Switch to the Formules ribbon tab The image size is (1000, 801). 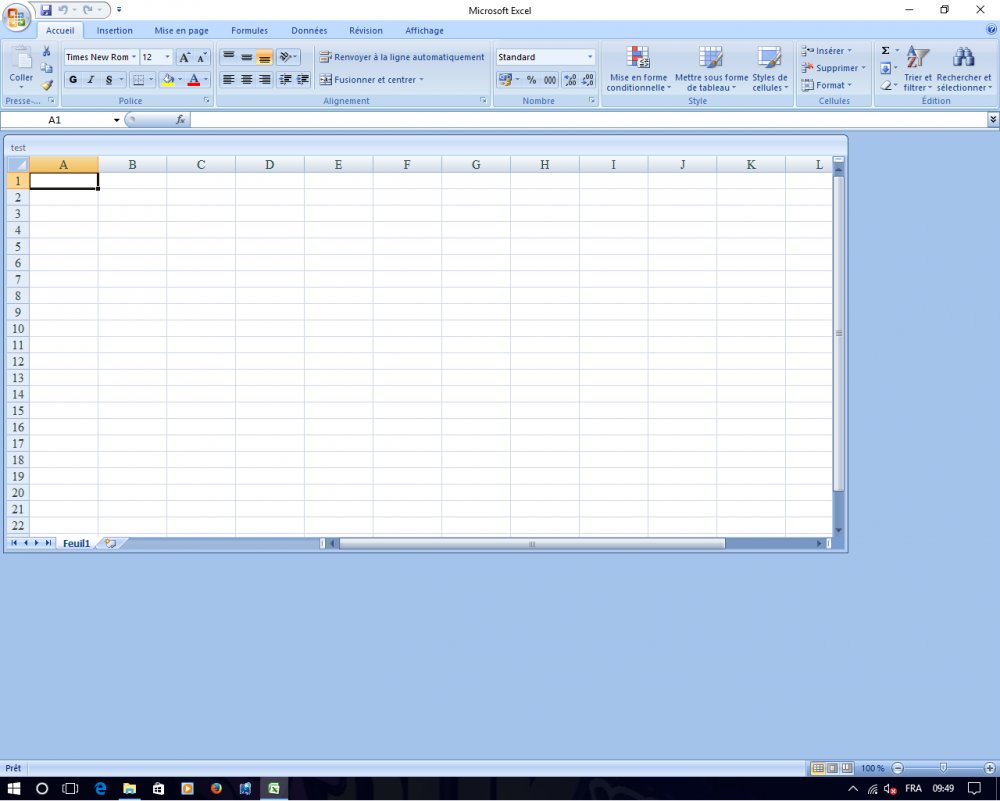tap(249, 30)
